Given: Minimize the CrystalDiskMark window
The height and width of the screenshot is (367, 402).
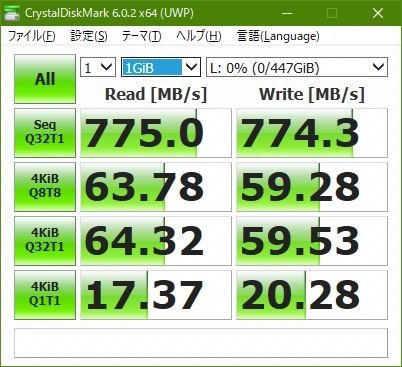Looking at the screenshot, I should click(x=287, y=13).
